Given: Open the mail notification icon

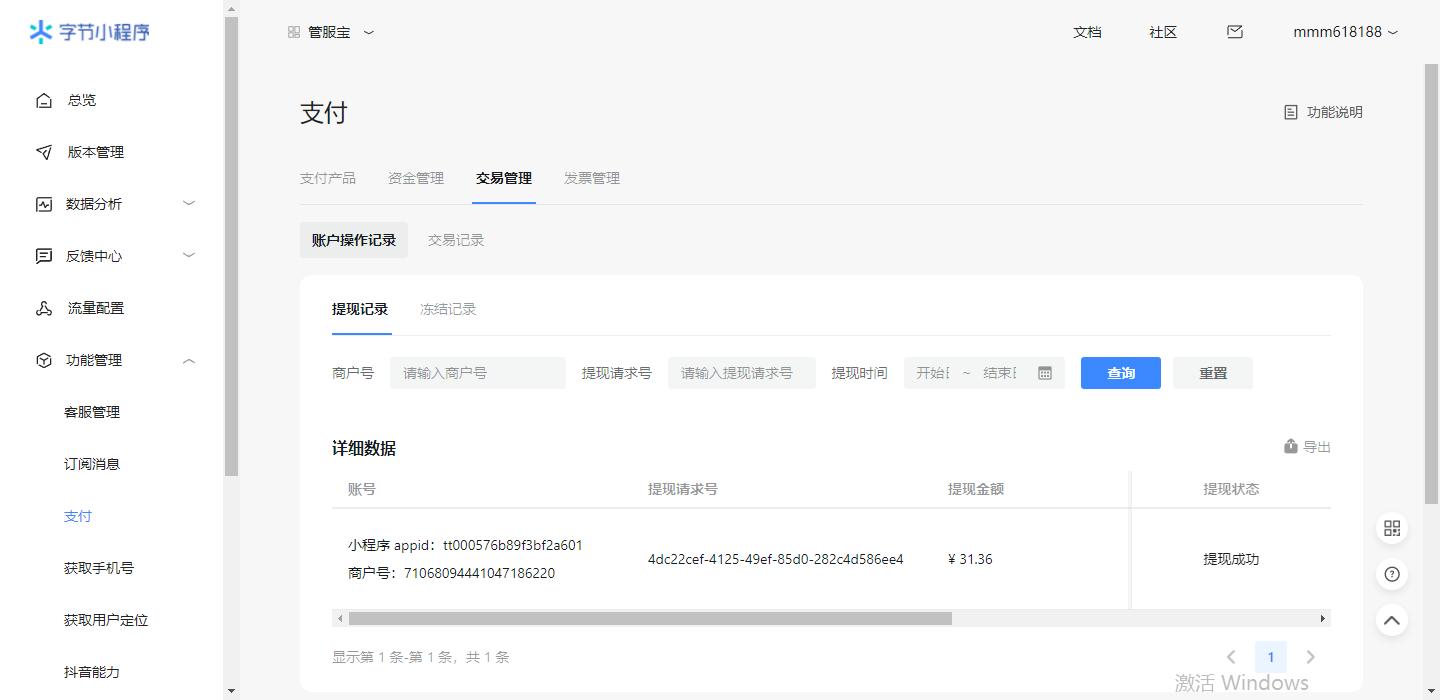Looking at the screenshot, I should 1235,32.
